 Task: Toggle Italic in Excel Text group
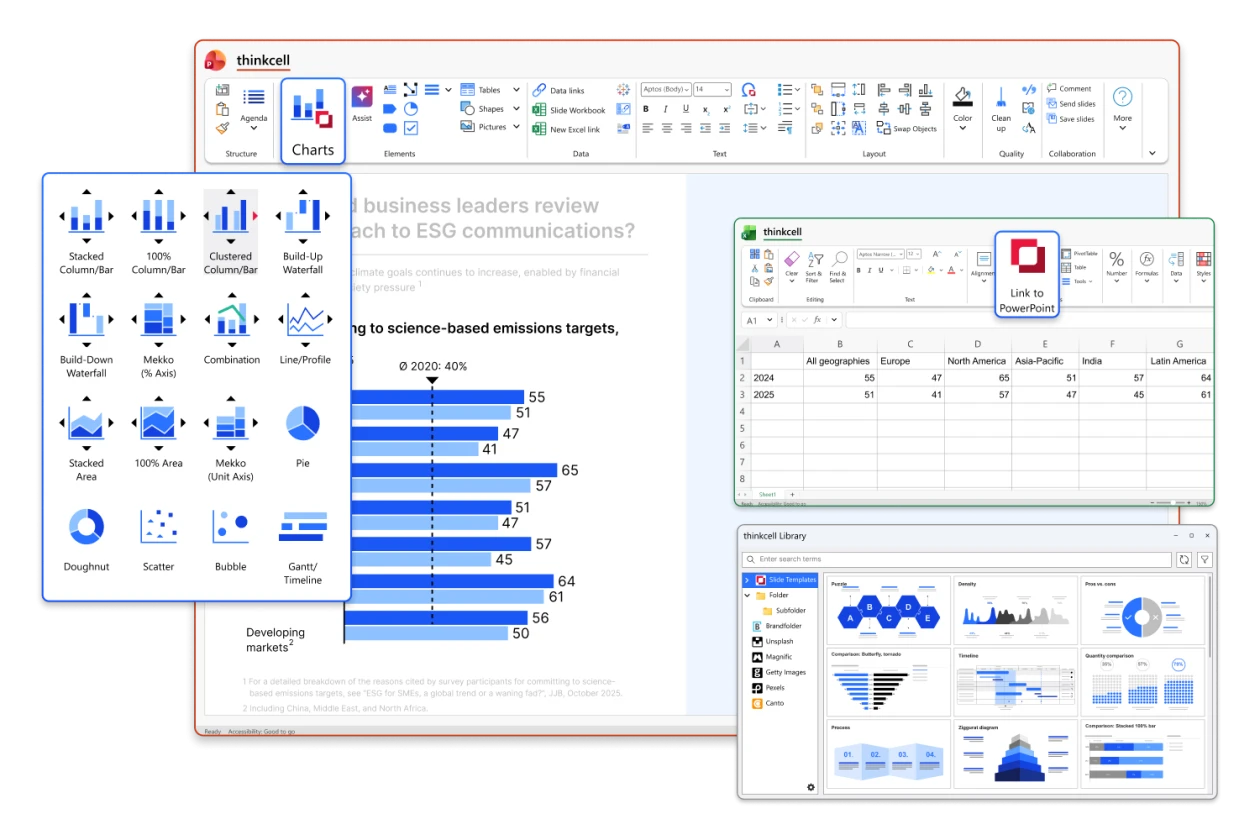point(871,270)
